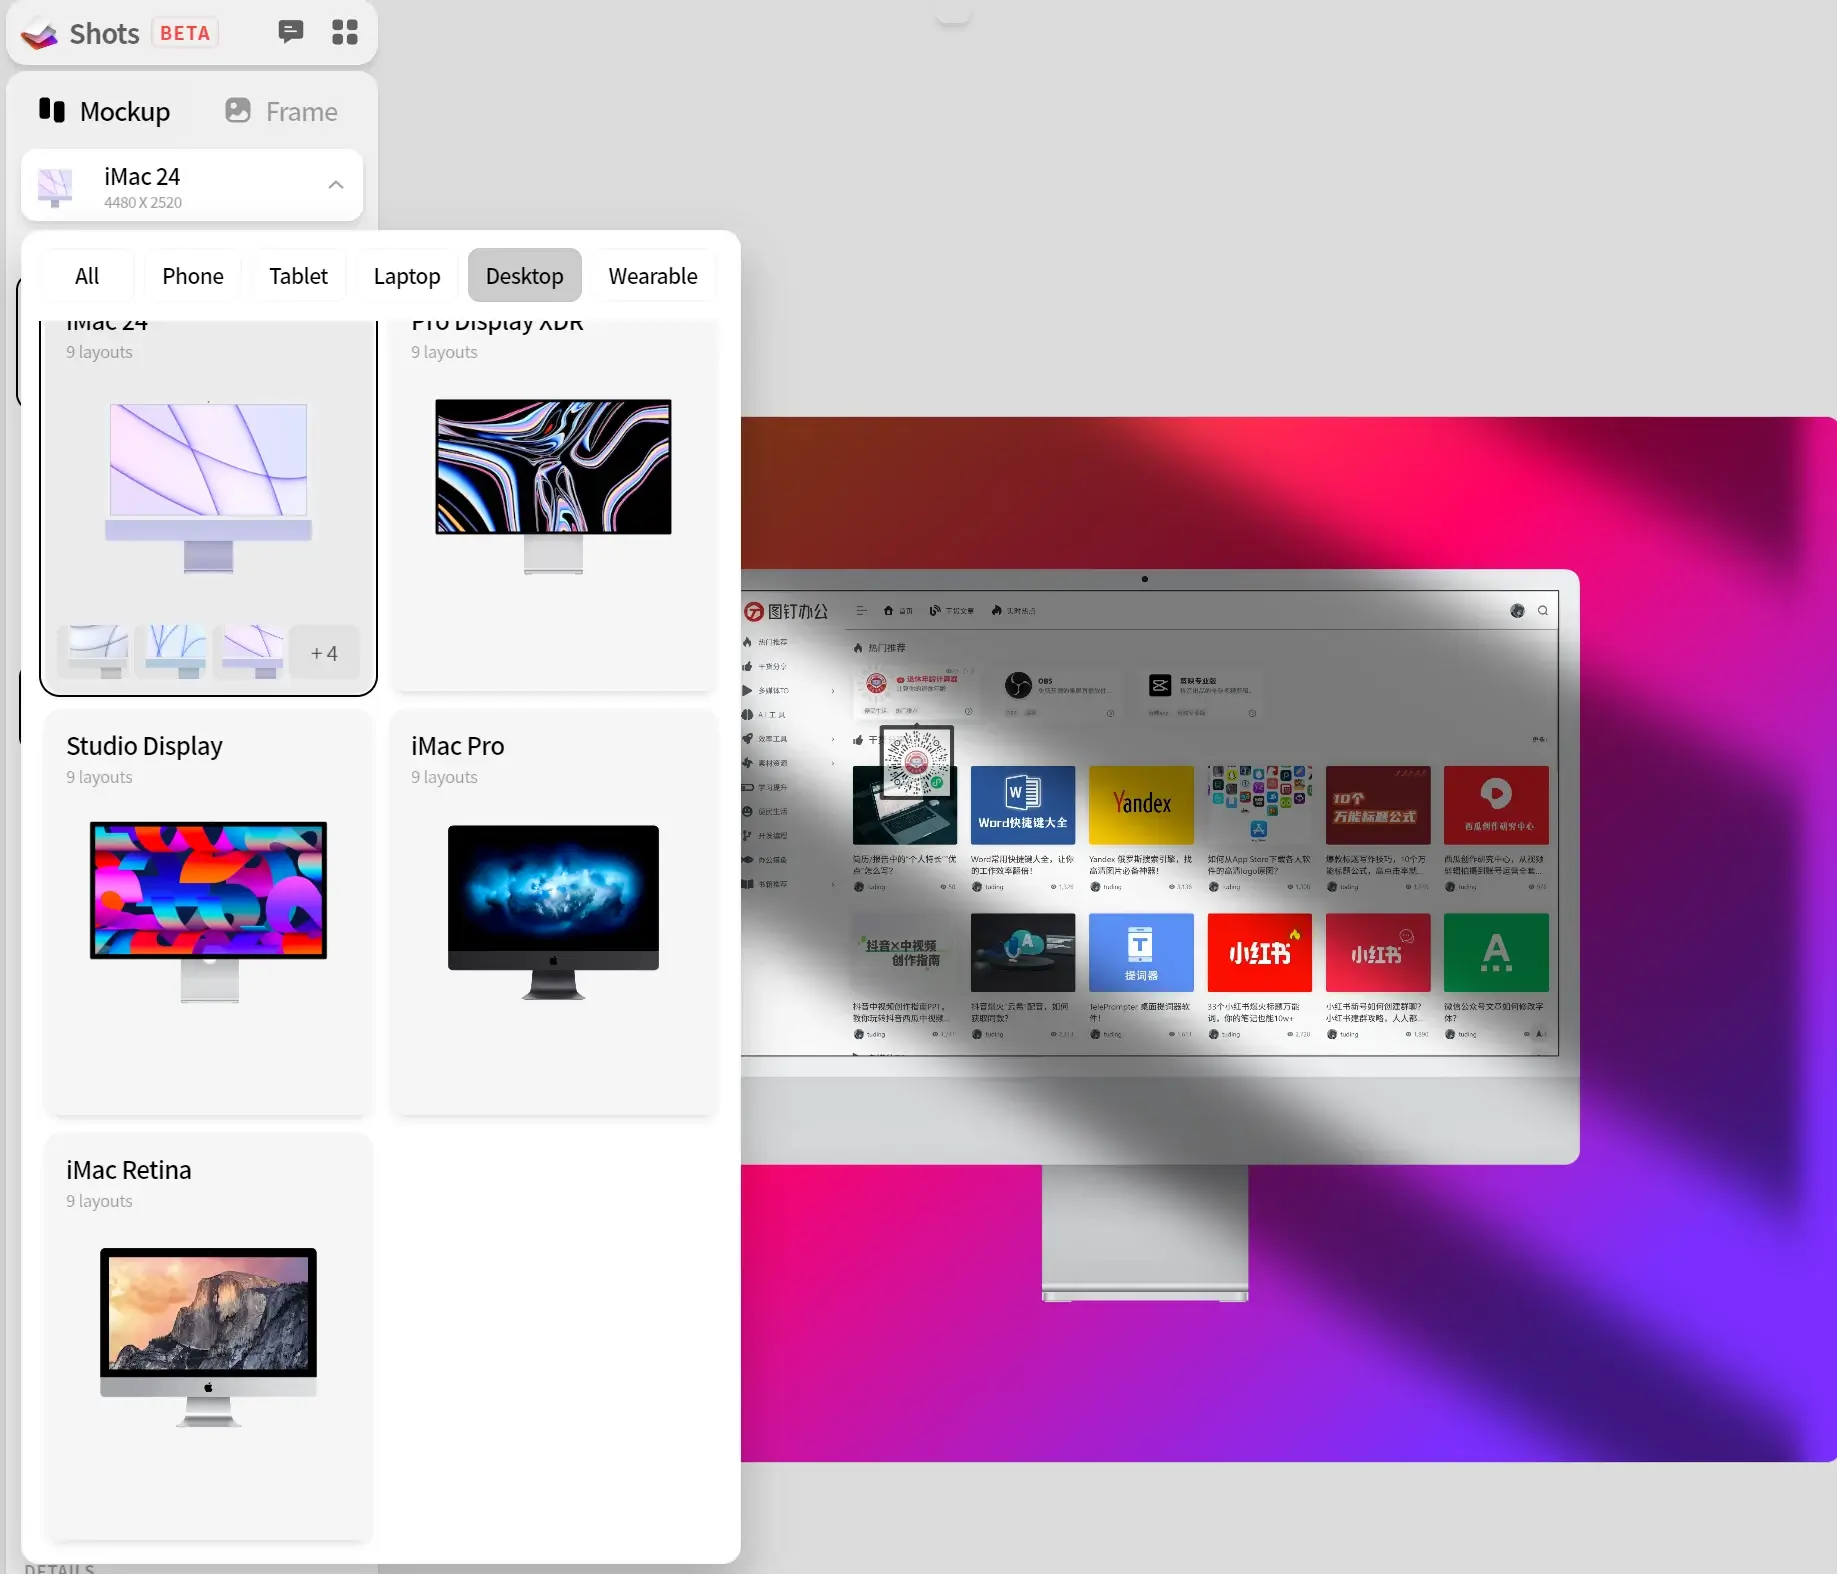
Task: Show All device categories
Action: [87, 276]
